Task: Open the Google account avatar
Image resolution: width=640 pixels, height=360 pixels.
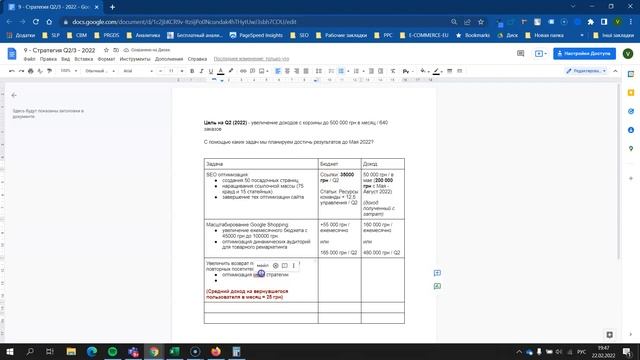Action: (x=628, y=53)
